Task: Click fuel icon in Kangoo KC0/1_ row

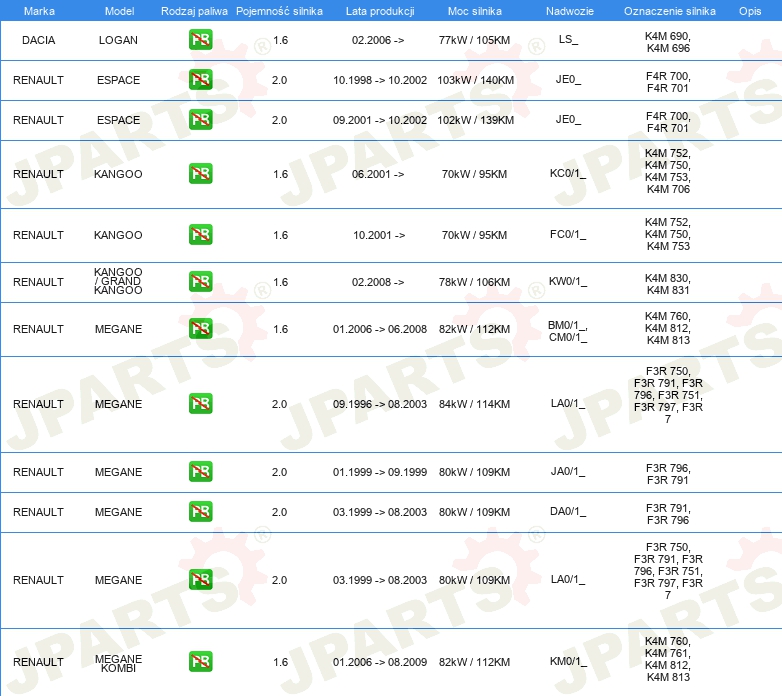Action: (200, 174)
